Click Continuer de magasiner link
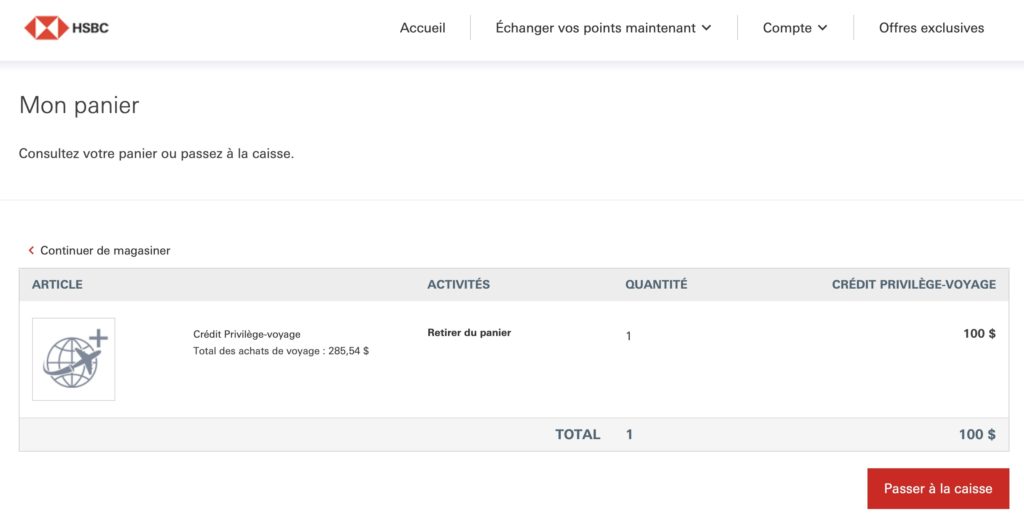This screenshot has width=1024, height=519. 105,251
